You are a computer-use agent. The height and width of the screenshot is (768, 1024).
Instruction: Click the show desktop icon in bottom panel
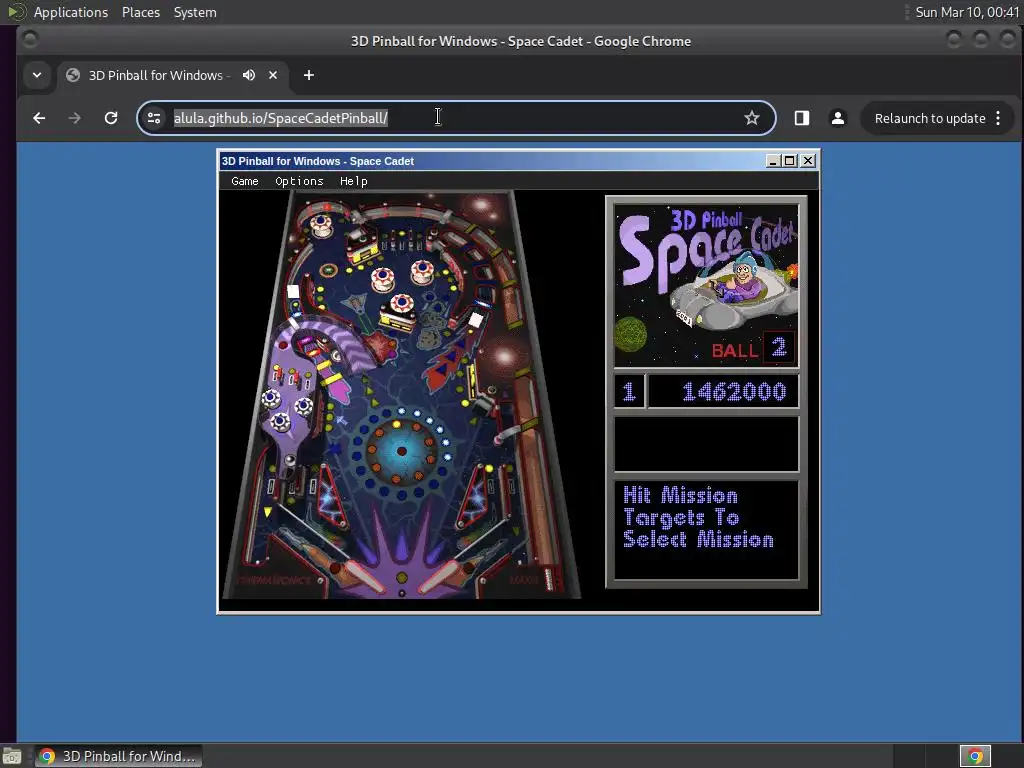pyautogui.click(x=12, y=756)
